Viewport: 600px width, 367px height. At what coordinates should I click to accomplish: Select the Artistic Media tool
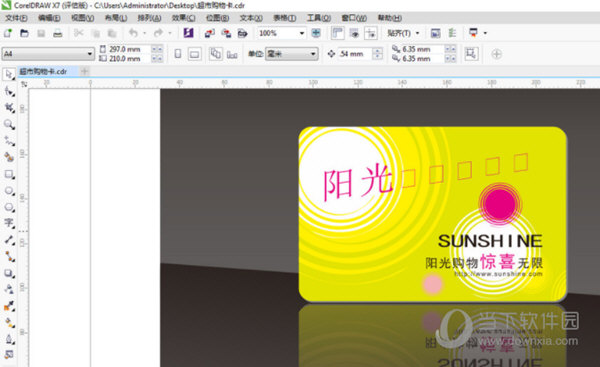pyautogui.click(x=9, y=157)
